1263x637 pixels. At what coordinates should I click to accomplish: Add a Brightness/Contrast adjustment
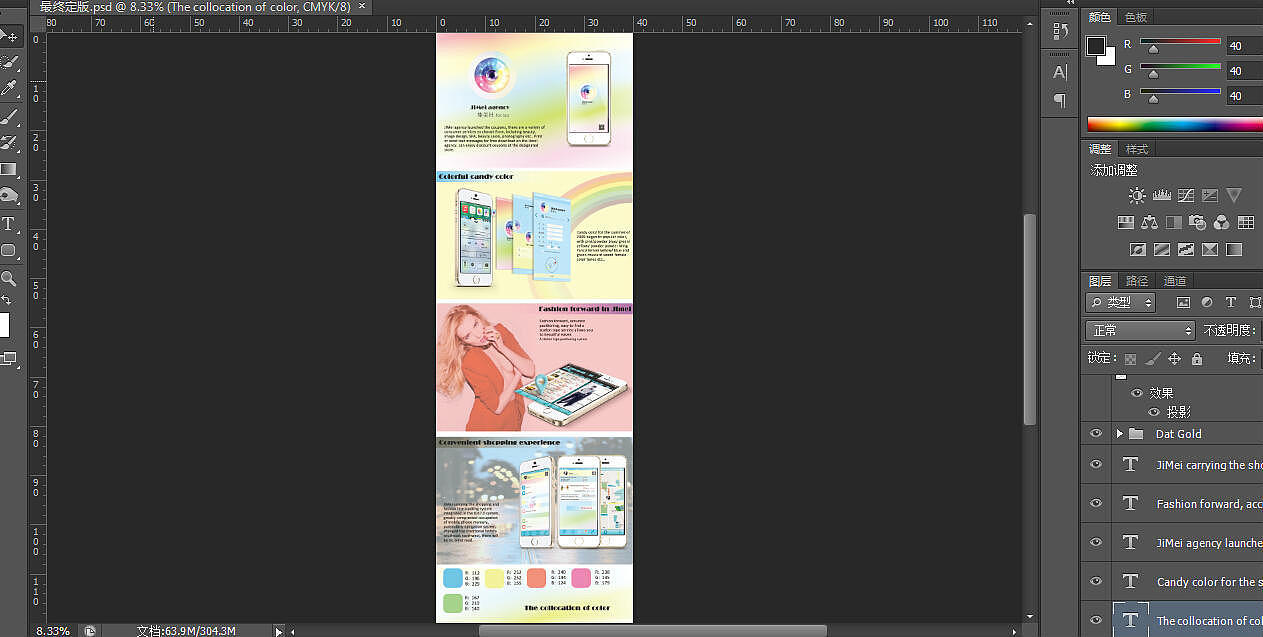coord(1137,196)
